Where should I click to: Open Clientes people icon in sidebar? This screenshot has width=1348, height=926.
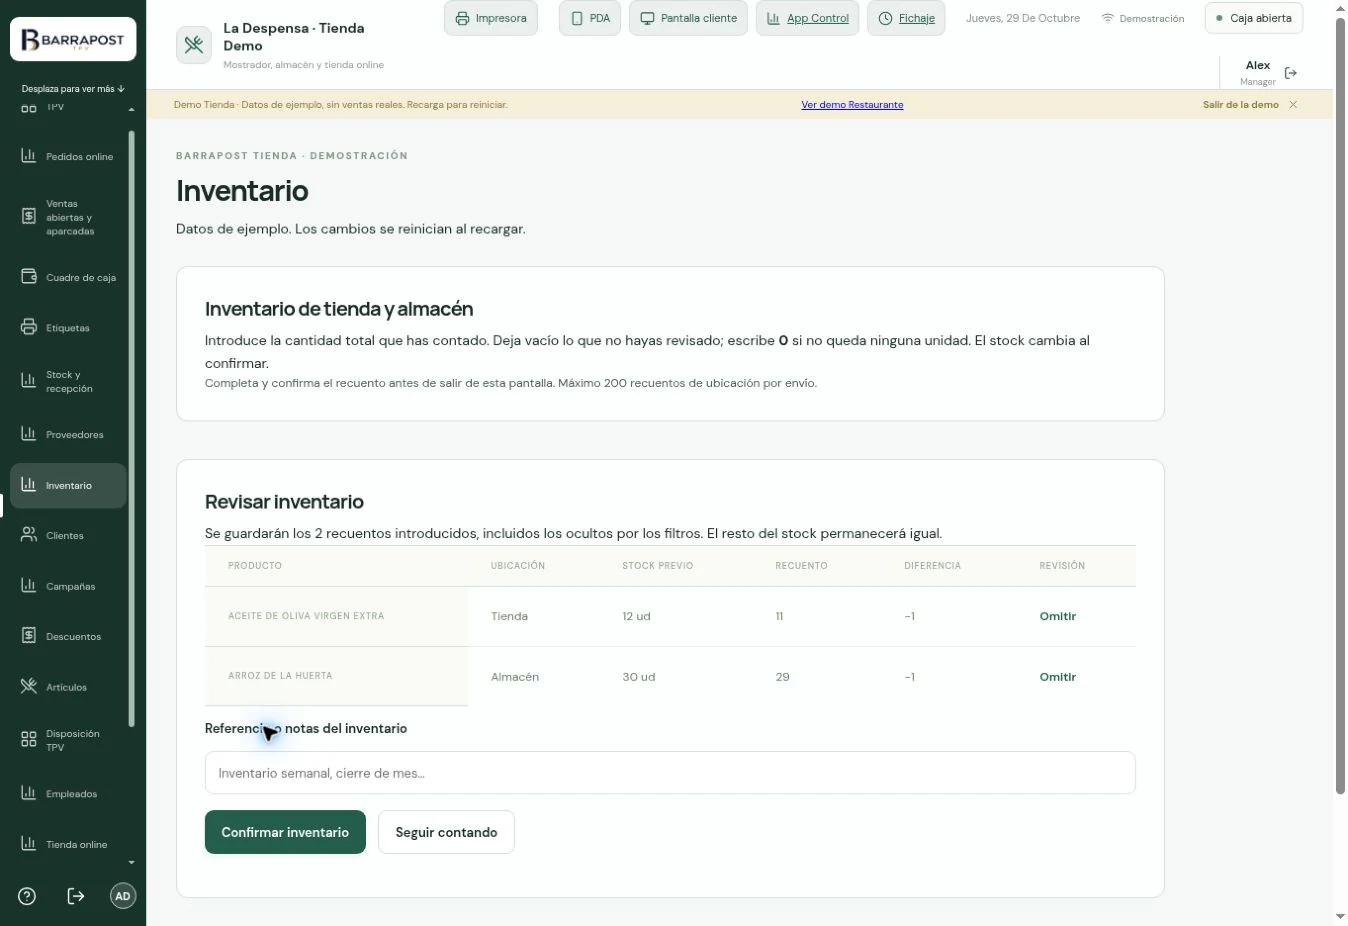[x=29, y=535]
